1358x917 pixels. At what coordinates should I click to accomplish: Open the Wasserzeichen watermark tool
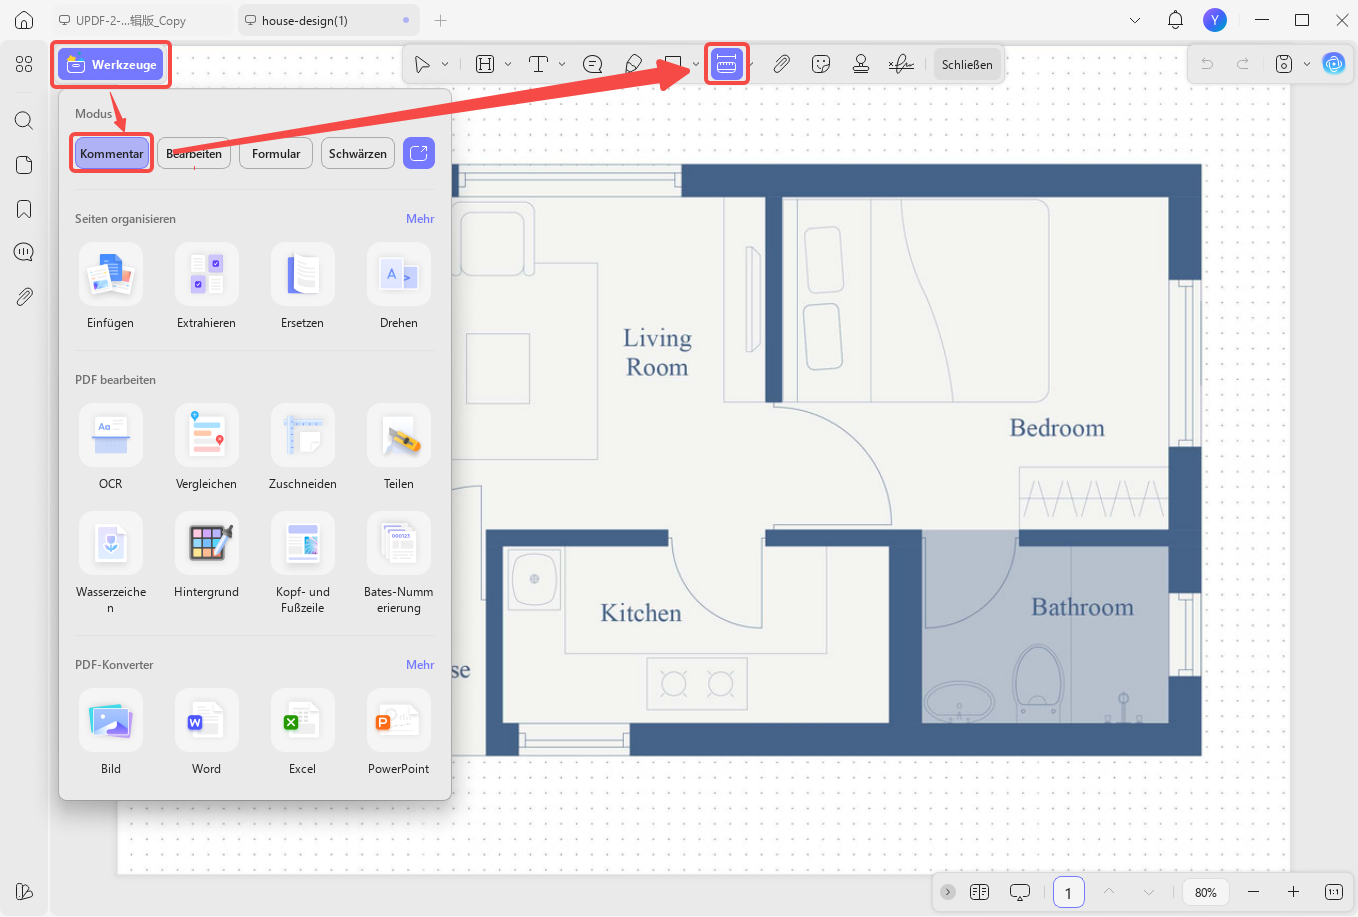click(111, 563)
